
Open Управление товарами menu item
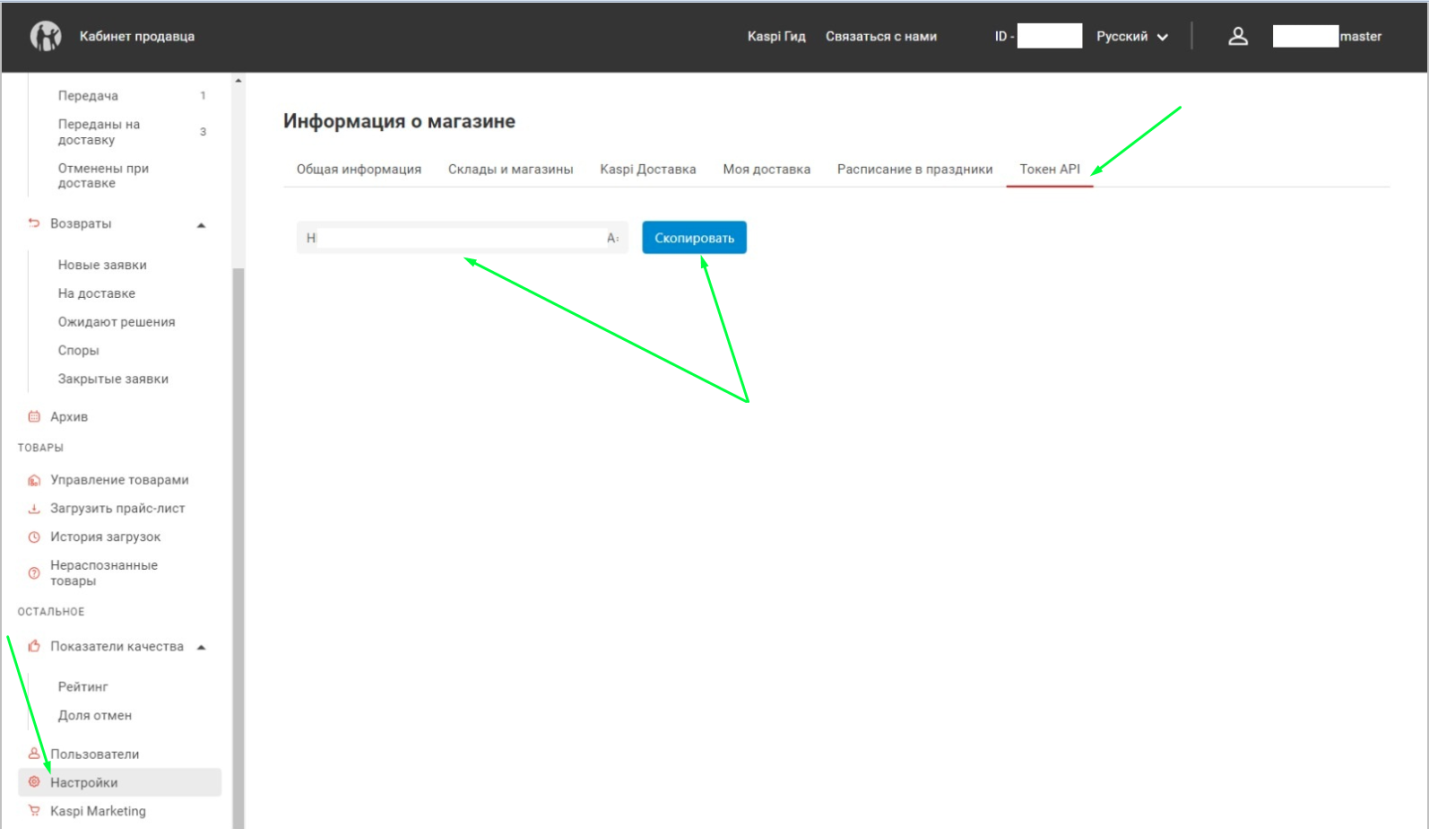pyautogui.click(x=120, y=480)
